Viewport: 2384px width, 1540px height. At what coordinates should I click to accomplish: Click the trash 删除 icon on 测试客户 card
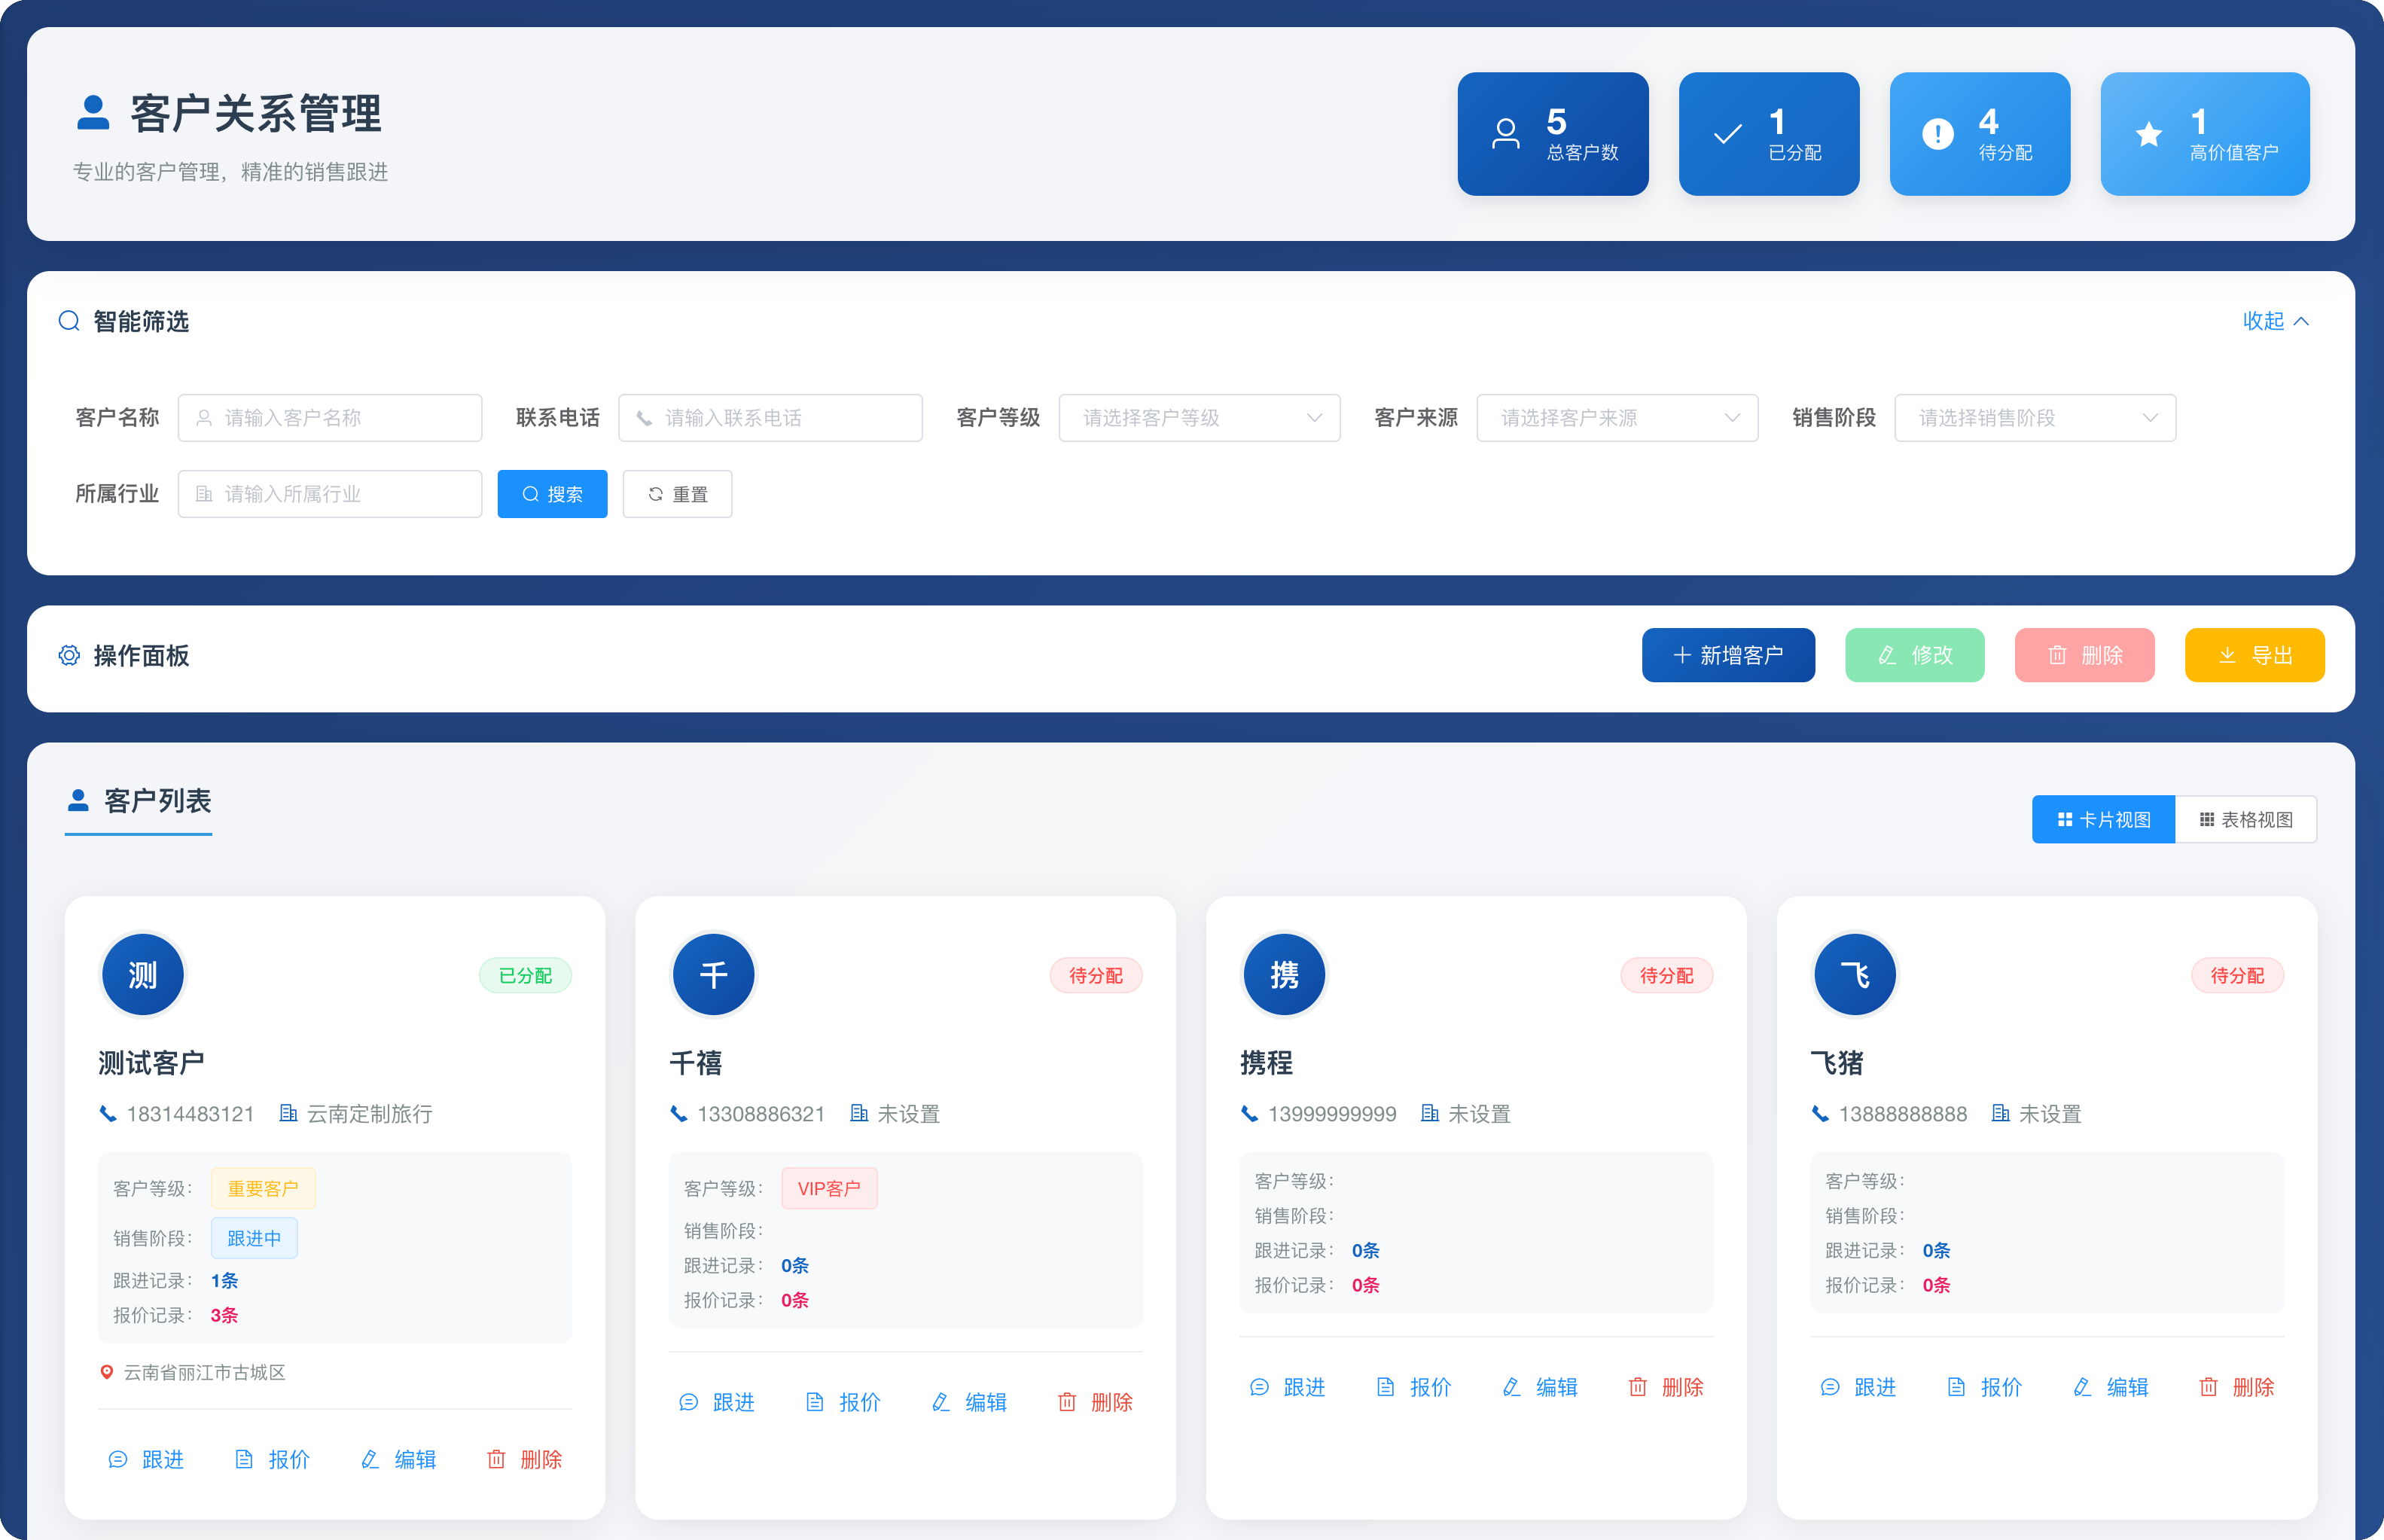click(x=497, y=1459)
